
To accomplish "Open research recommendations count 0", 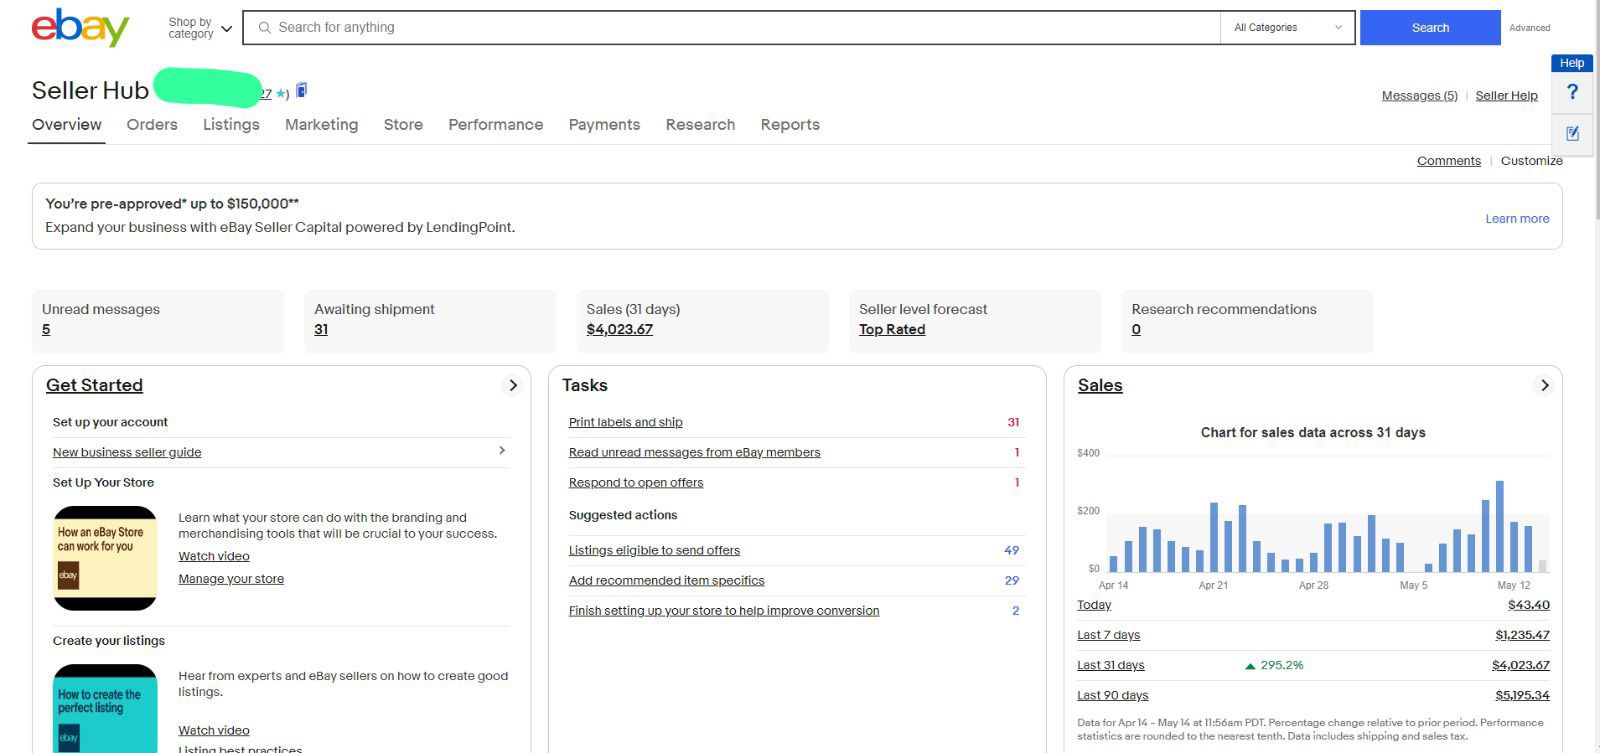I will (x=1136, y=330).
